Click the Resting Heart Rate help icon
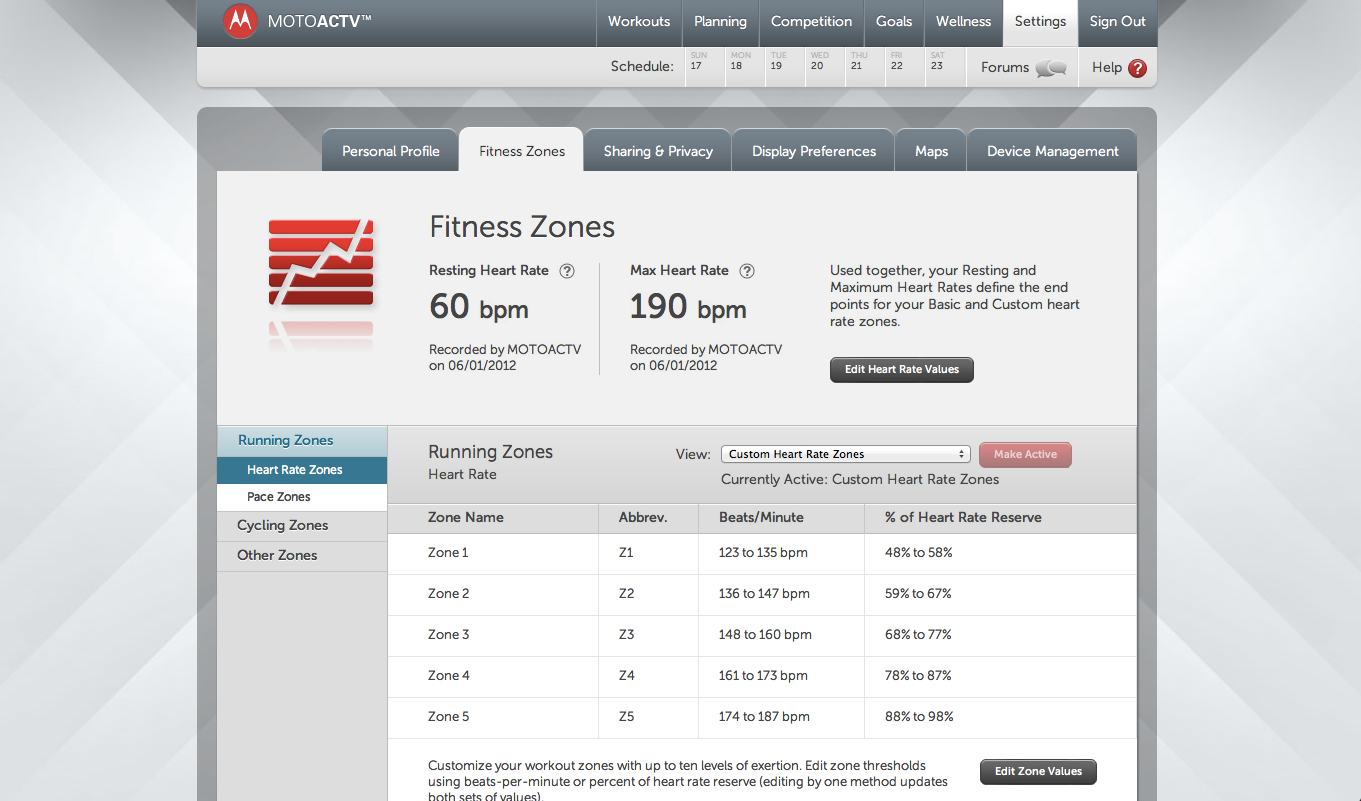Screen dimensions: 1361x801 [x=567, y=271]
